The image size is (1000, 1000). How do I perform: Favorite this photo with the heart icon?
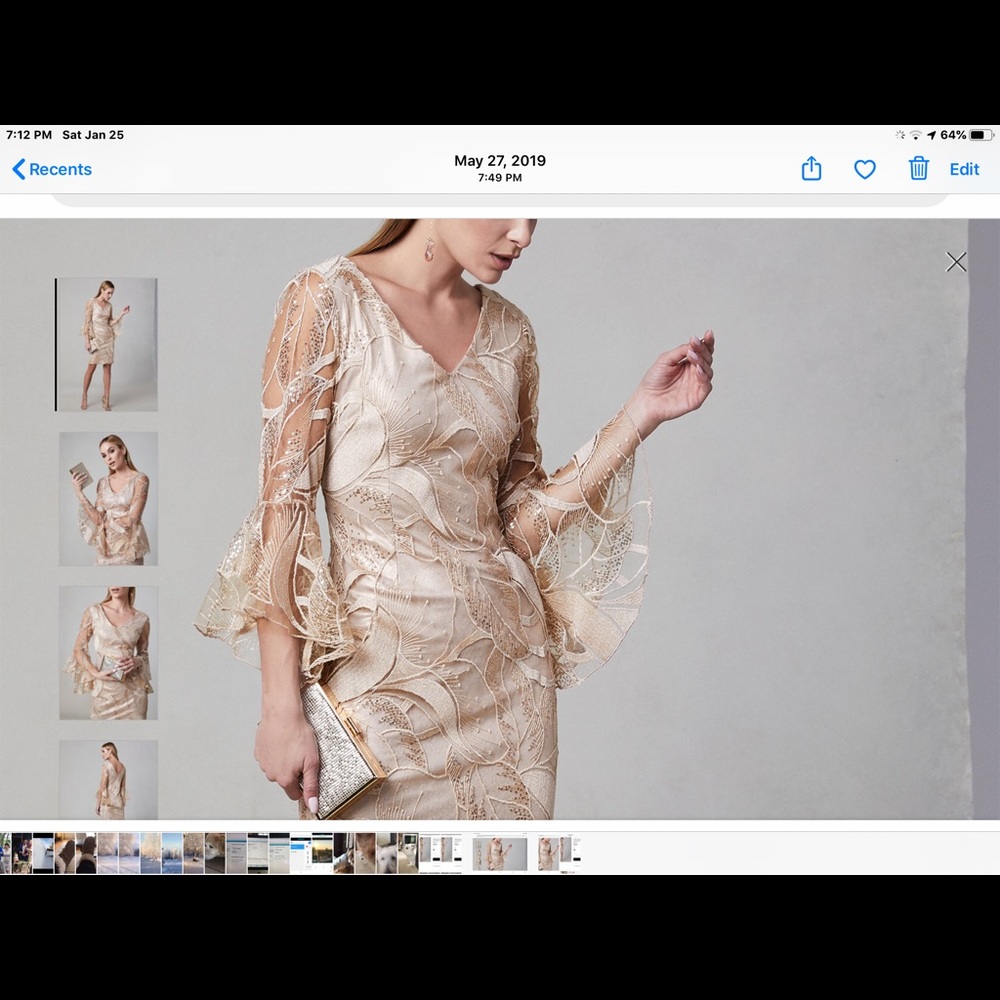(x=865, y=169)
